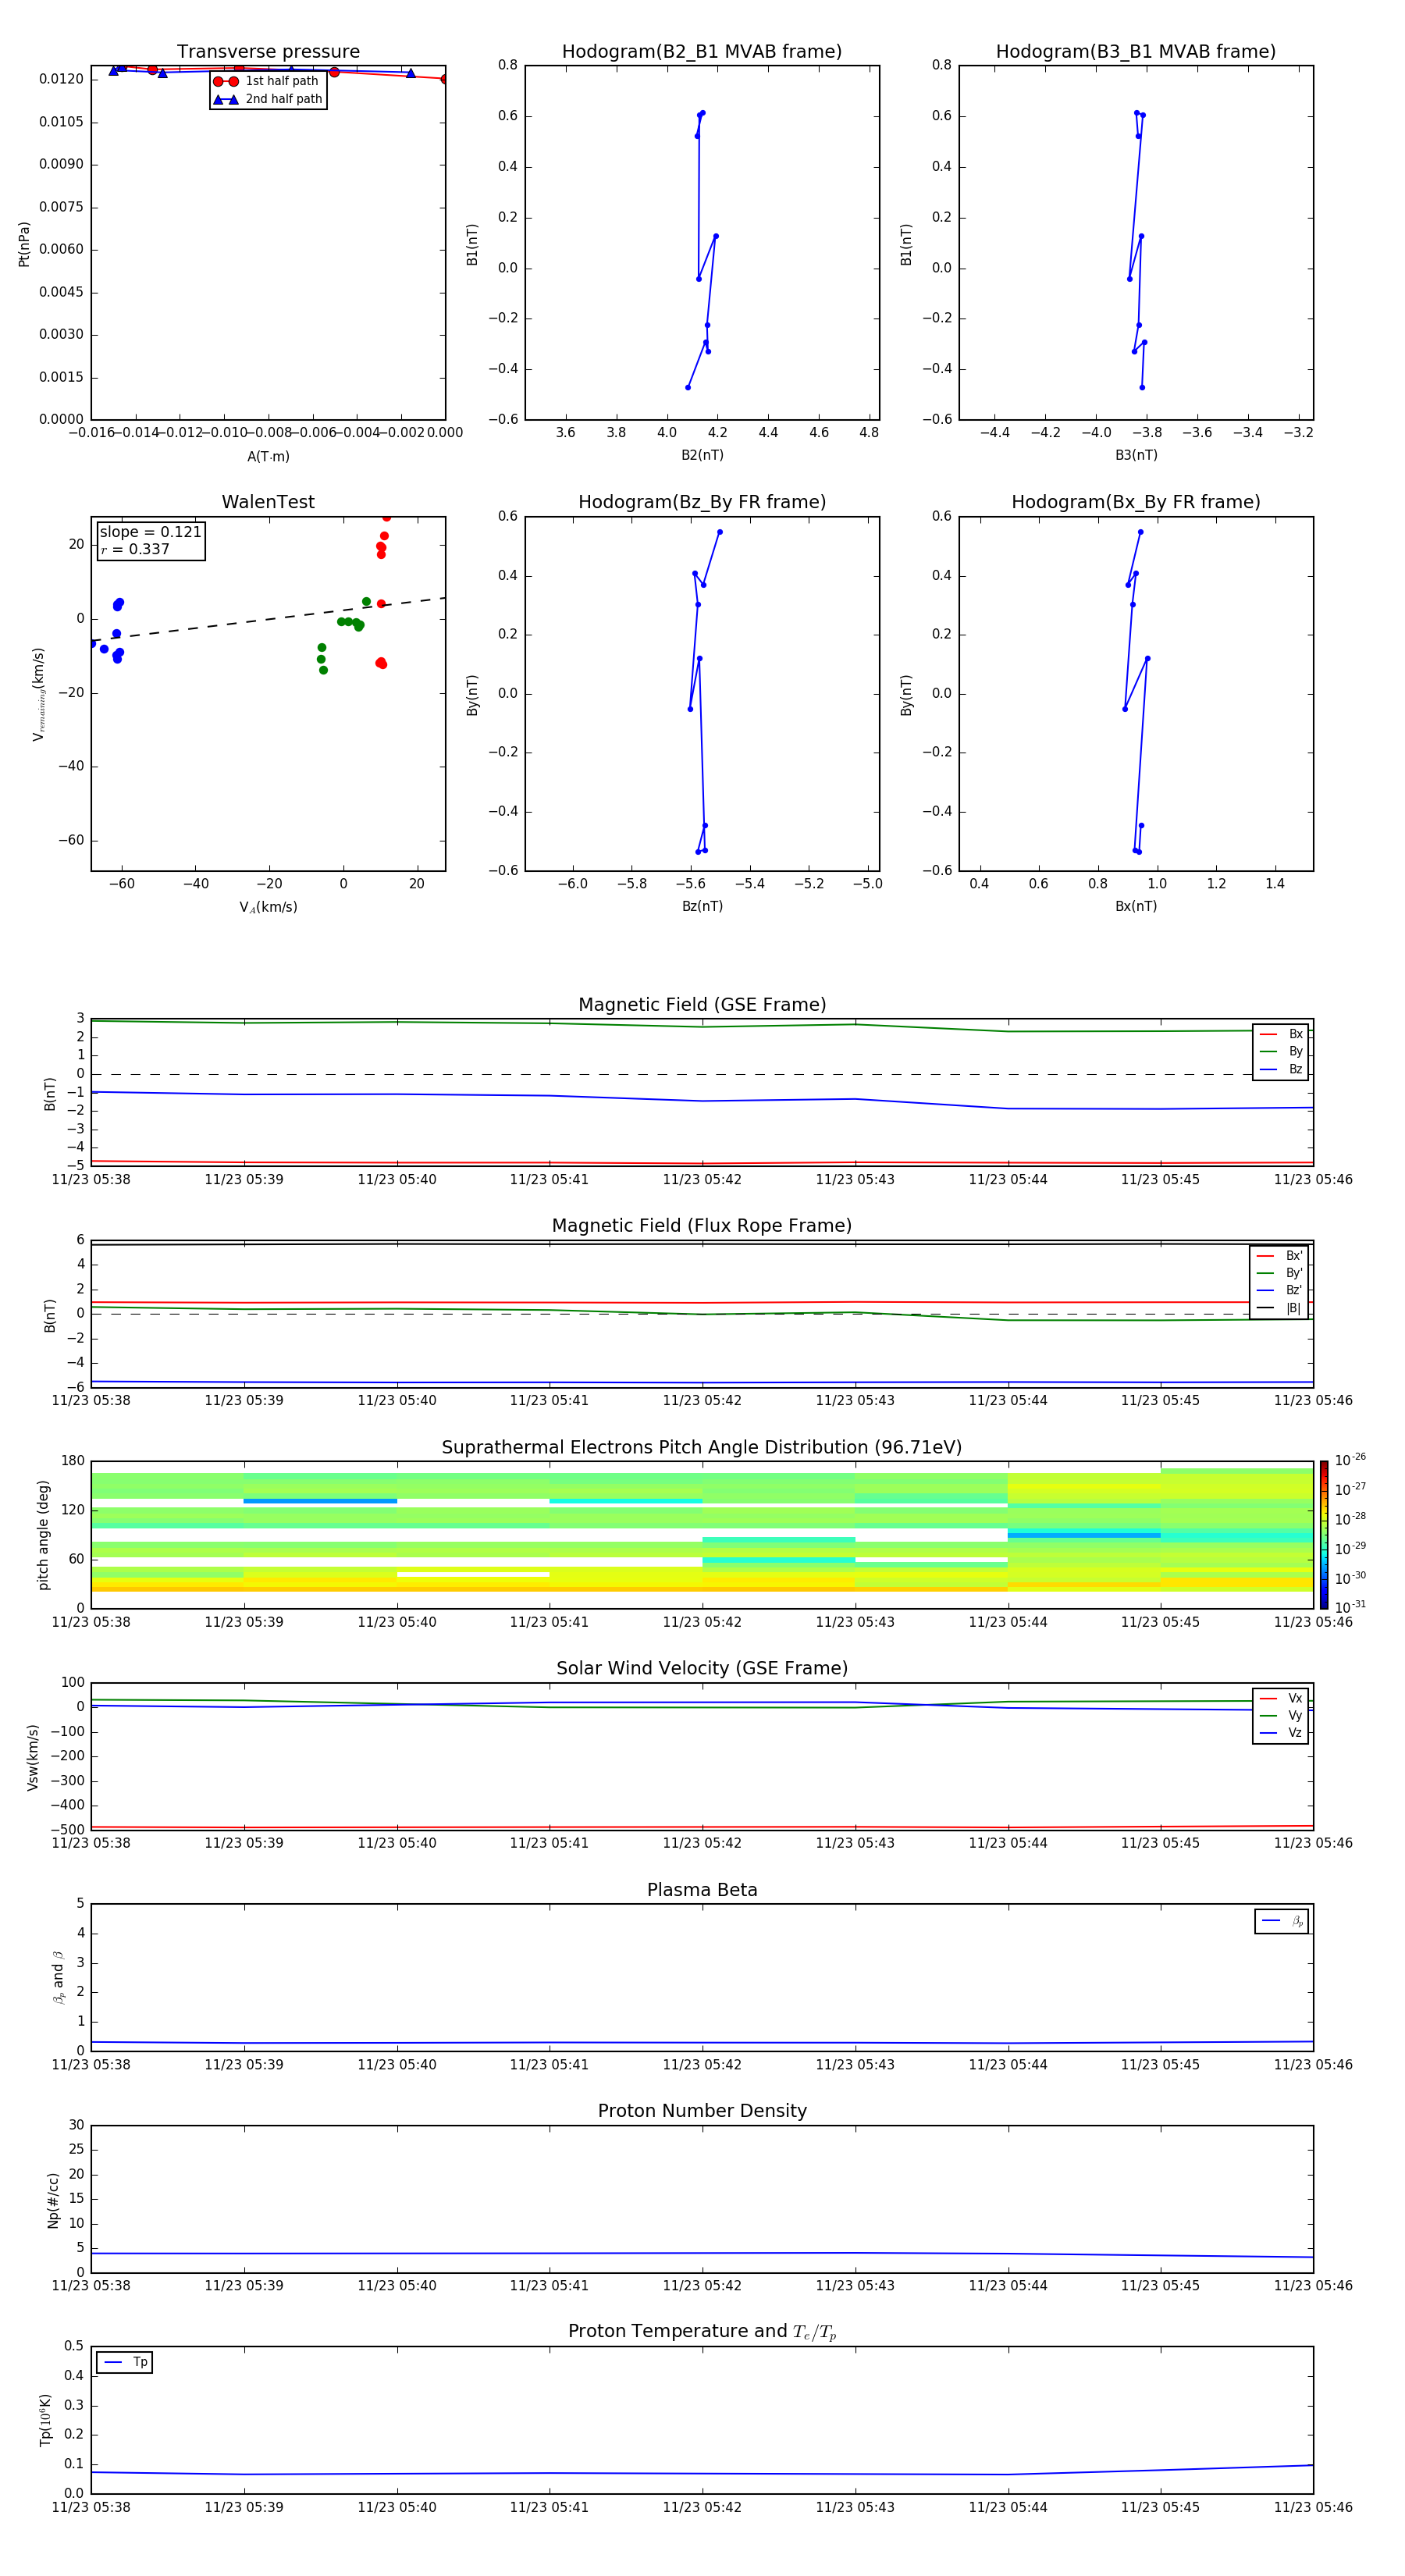Select the Vy velocity legend entry
The height and width of the screenshot is (2576, 1405).
click(x=1281, y=1716)
